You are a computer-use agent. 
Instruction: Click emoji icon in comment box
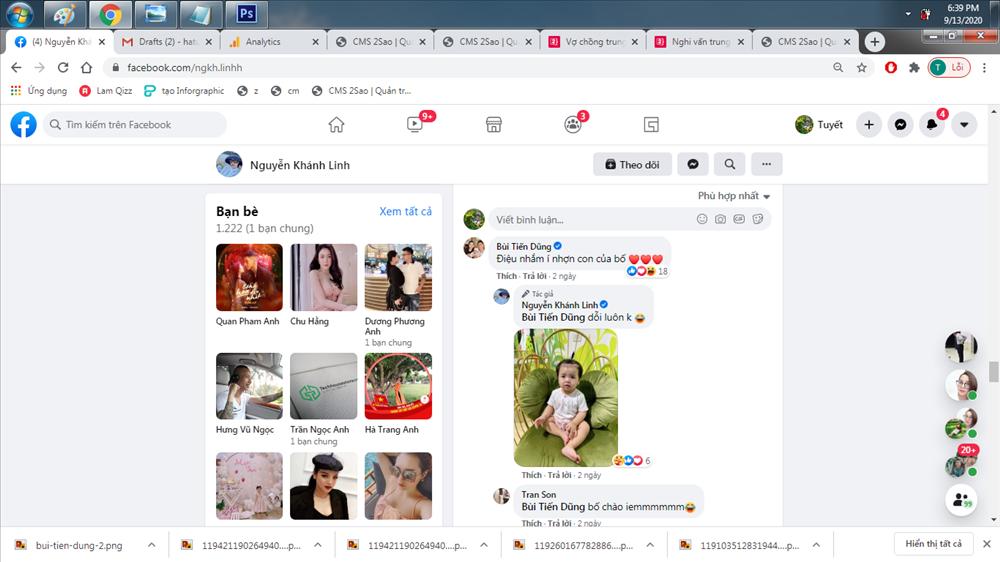coord(702,219)
